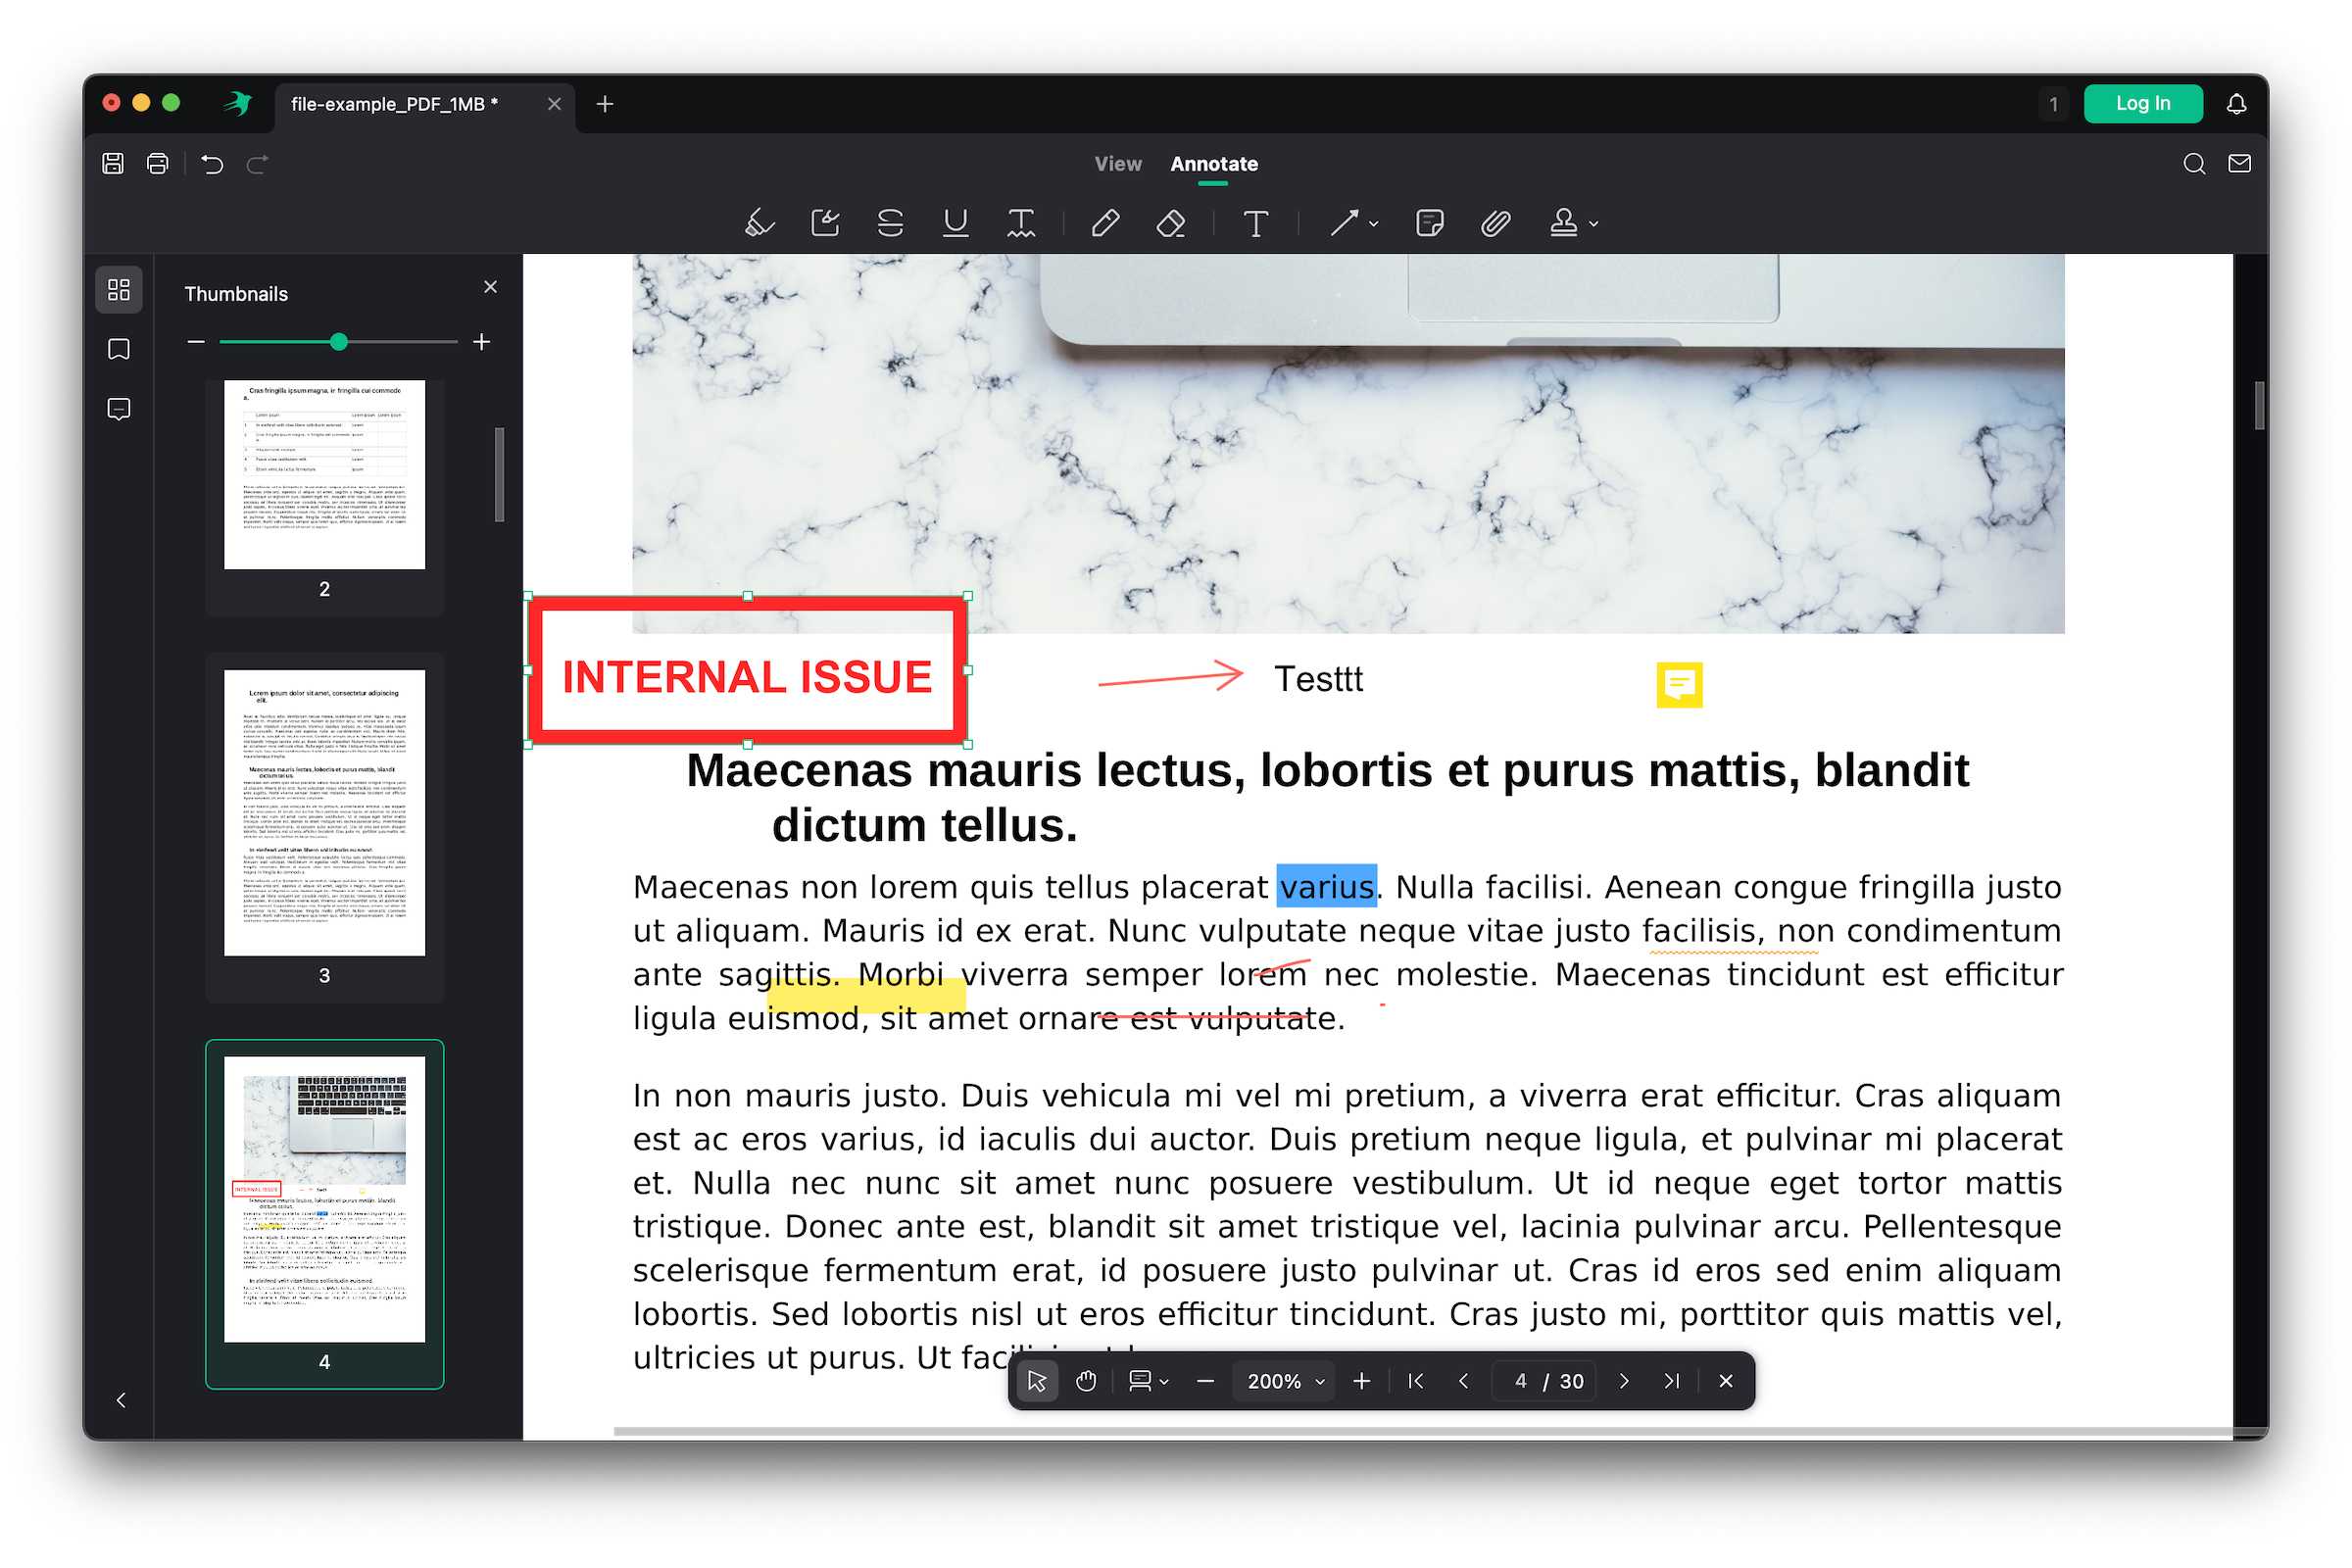Save the document with the floppy disk icon
Viewport: 2352px width, 1568px height.
pyautogui.click(x=113, y=164)
